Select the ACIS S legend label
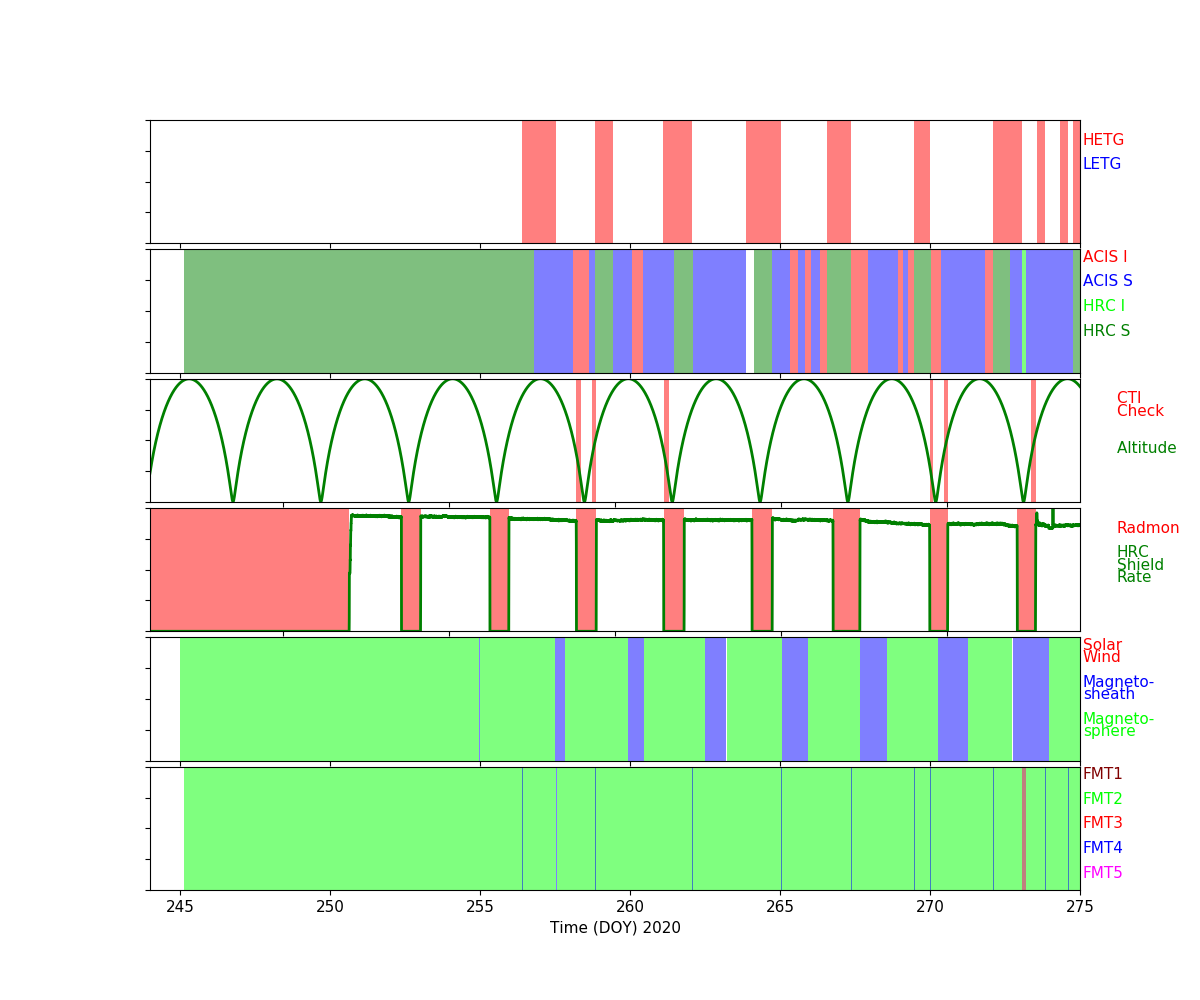Screen dimensions: 1200x1000 [1107, 281]
